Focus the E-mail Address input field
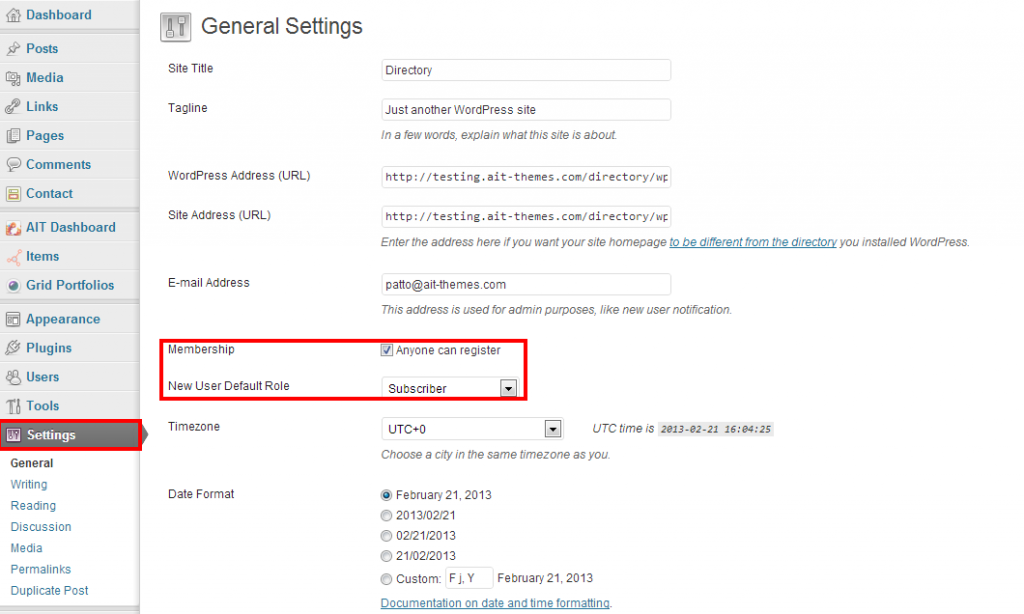Screen dimensions: 1024x614 click(526, 284)
